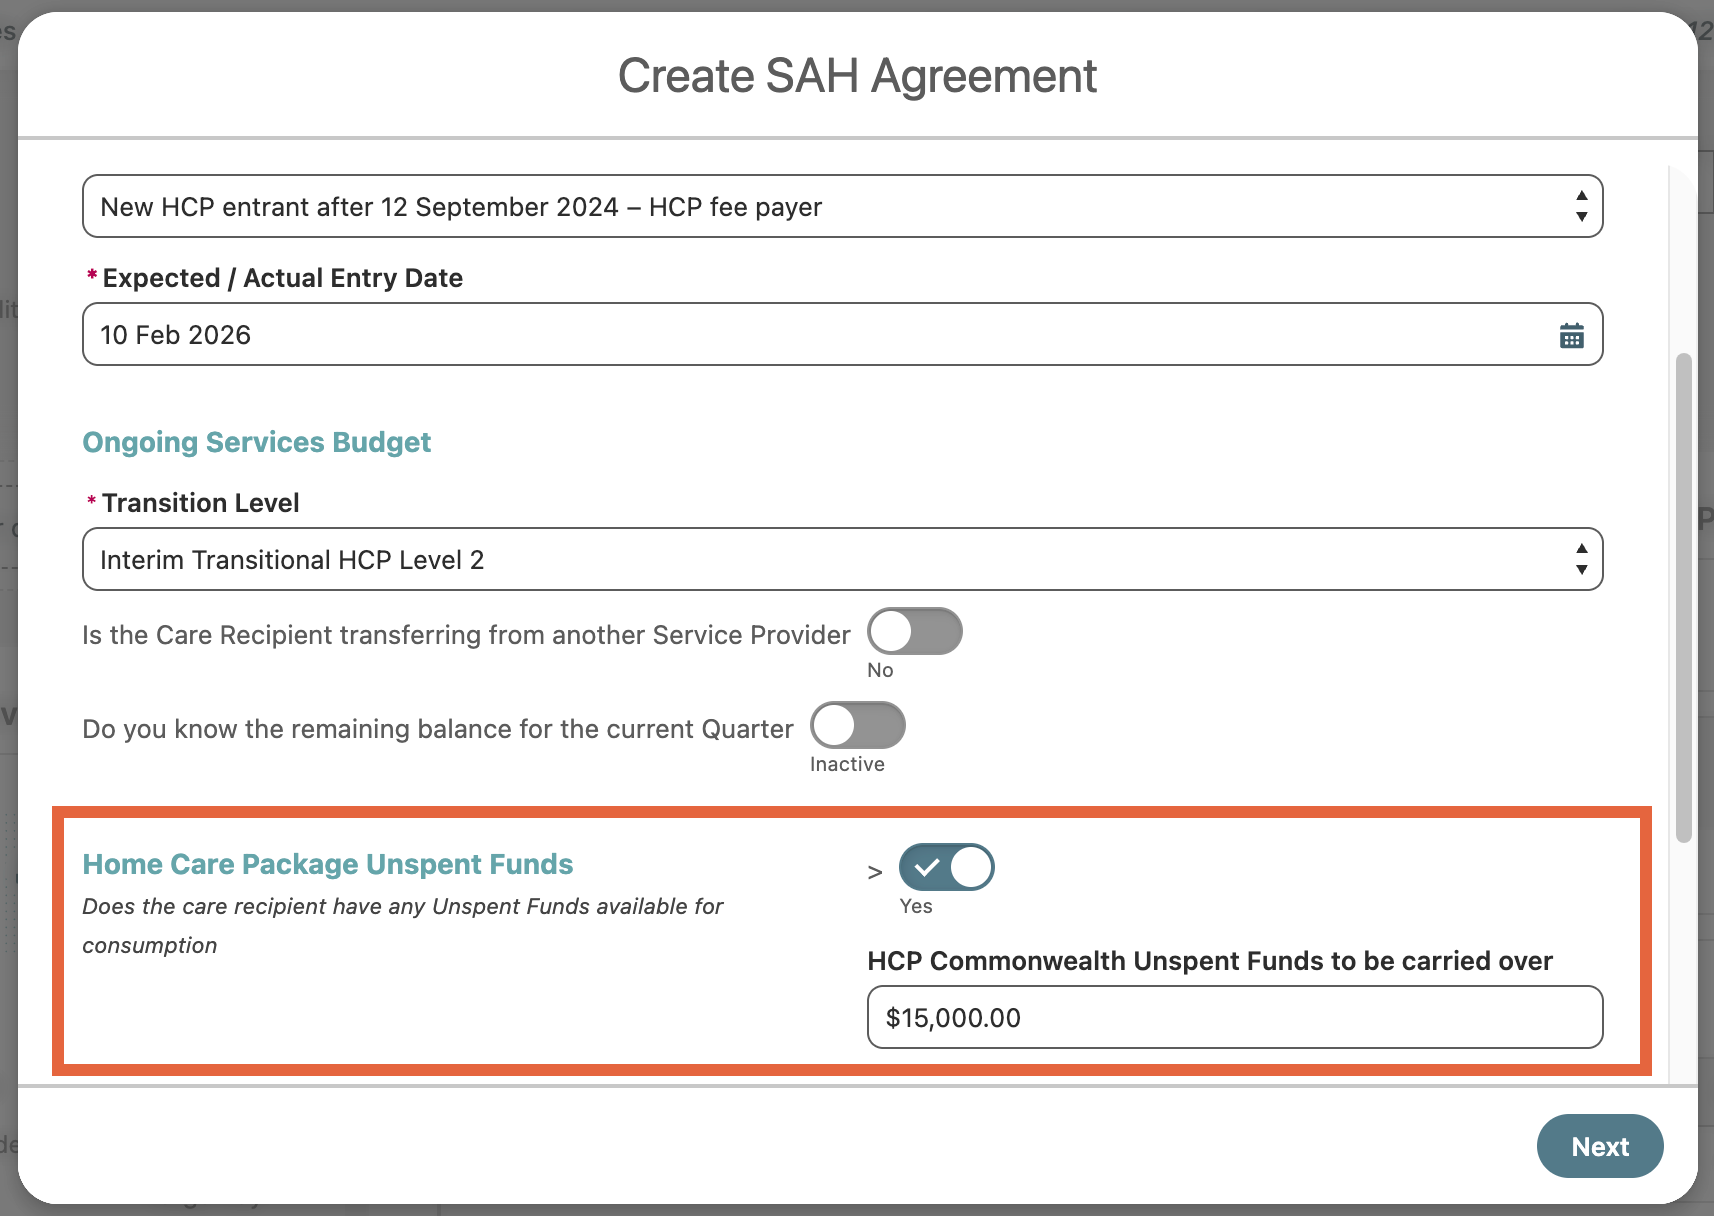Click the Ongoing Services Budget heading
Viewport: 1714px width, 1216px height.
click(256, 442)
